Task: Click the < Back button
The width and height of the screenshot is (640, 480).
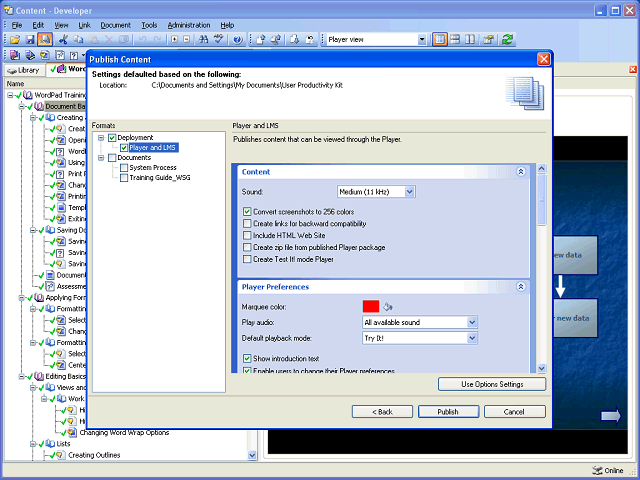Action: pos(382,412)
